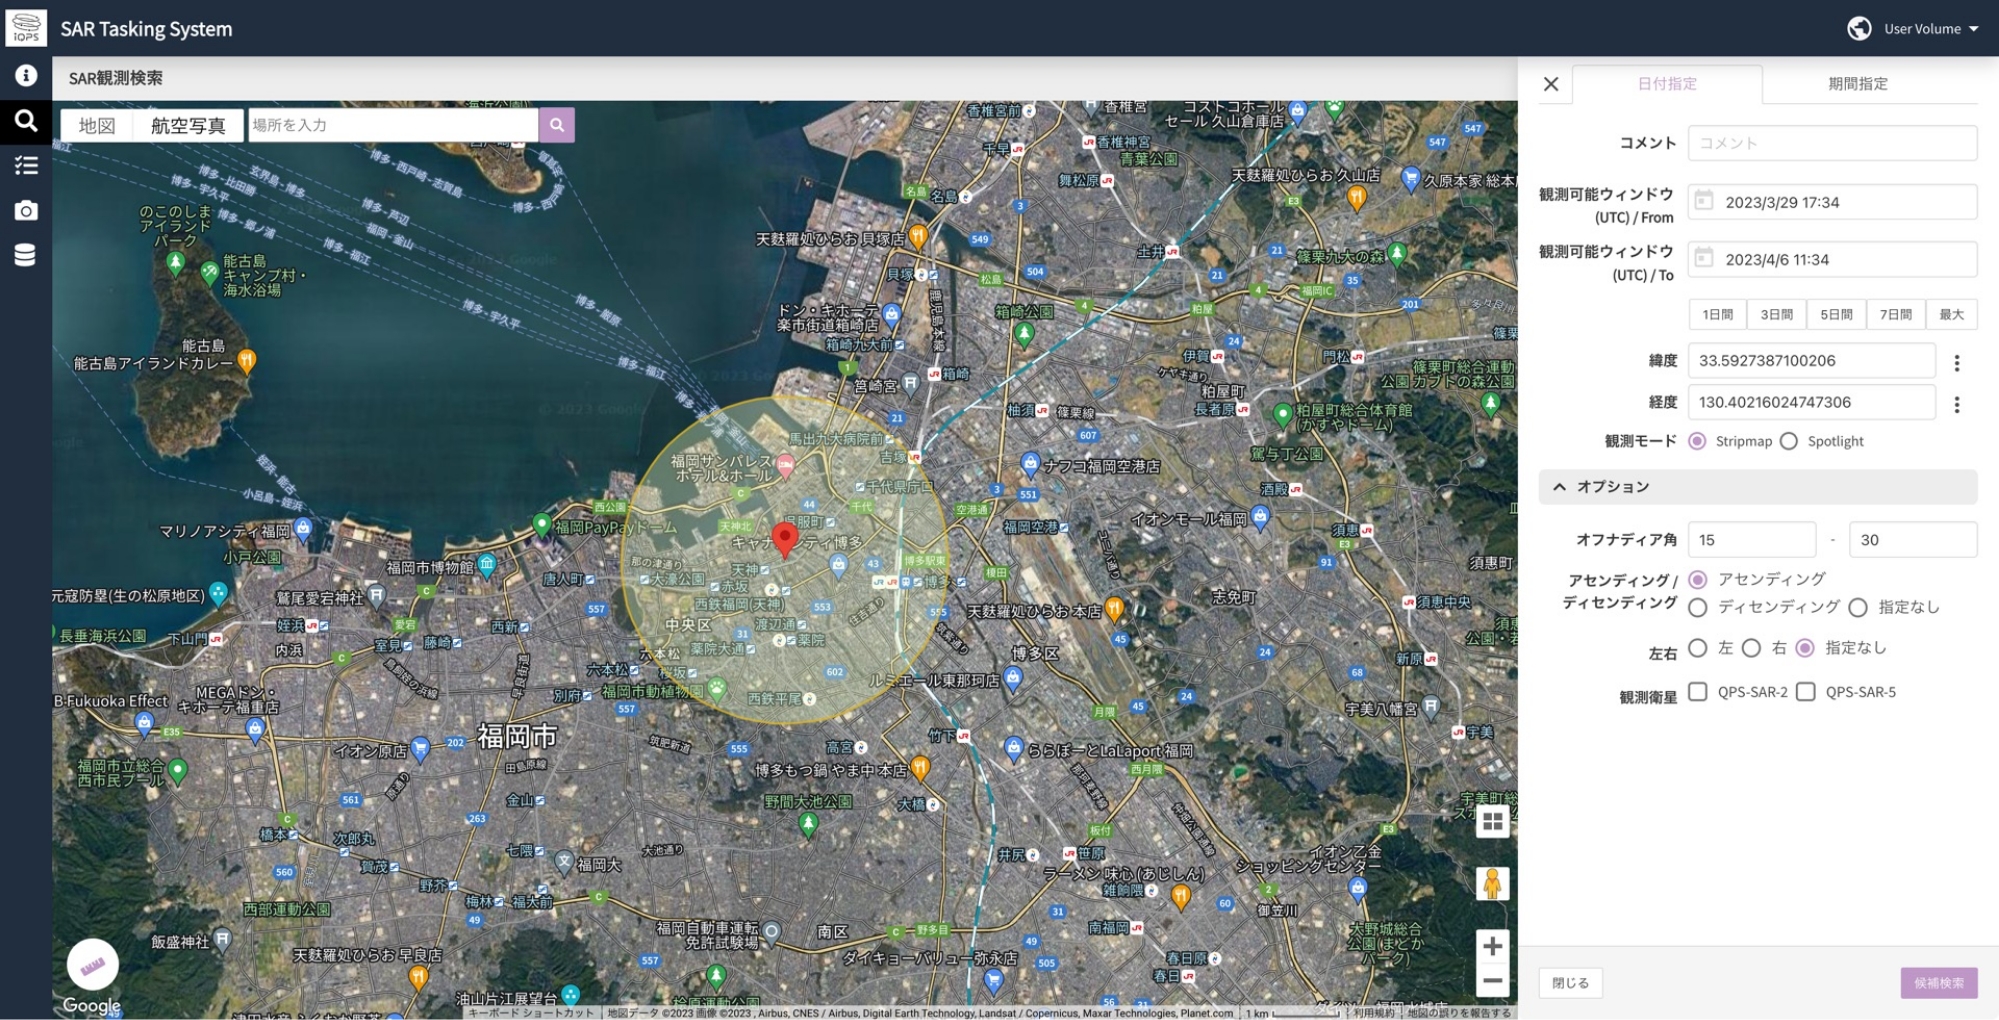Collapse the オプション section
This screenshot has height=1020, width=1999.
pos(1757,487)
